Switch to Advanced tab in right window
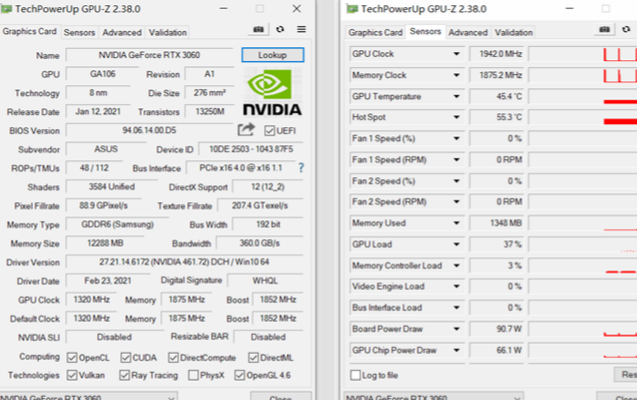The height and width of the screenshot is (400, 637). 468,32
